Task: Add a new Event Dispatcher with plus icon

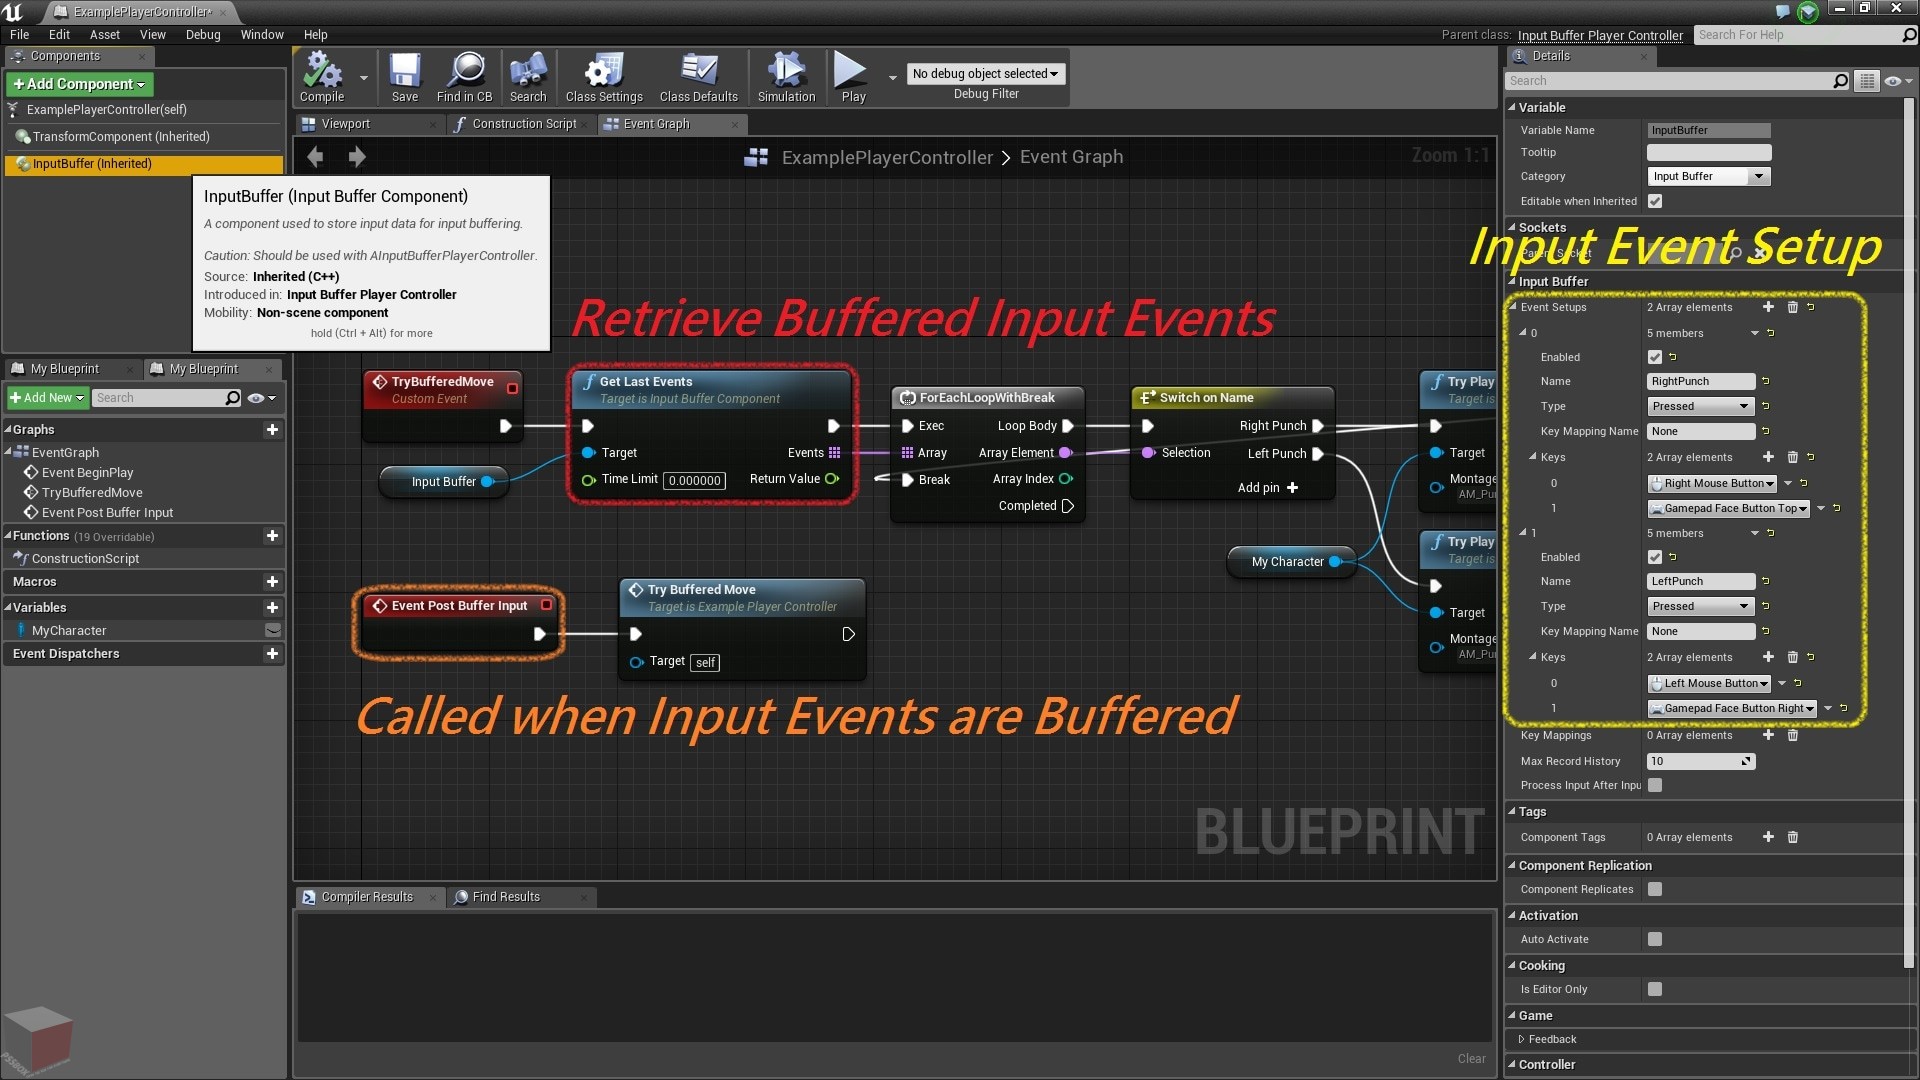Action: (x=272, y=654)
